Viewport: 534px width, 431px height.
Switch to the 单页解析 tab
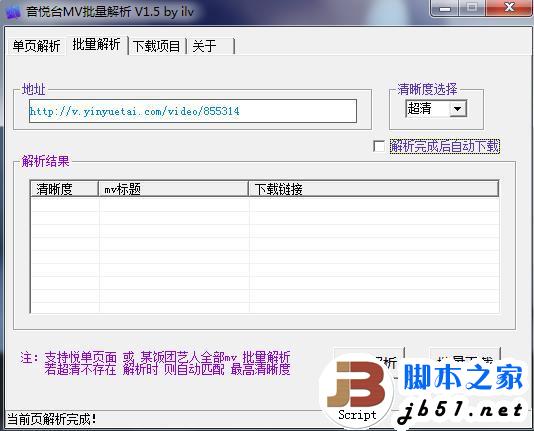click(x=36, y=46)
